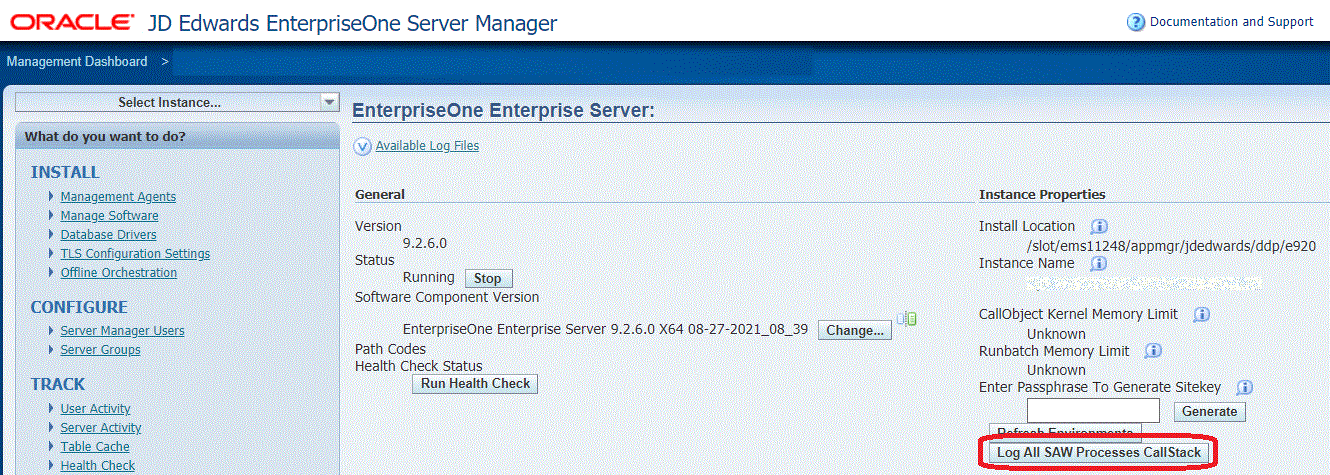Click the compare icon beside the Change button
This screenshot has height=475, width=1330.
point(907,319)
